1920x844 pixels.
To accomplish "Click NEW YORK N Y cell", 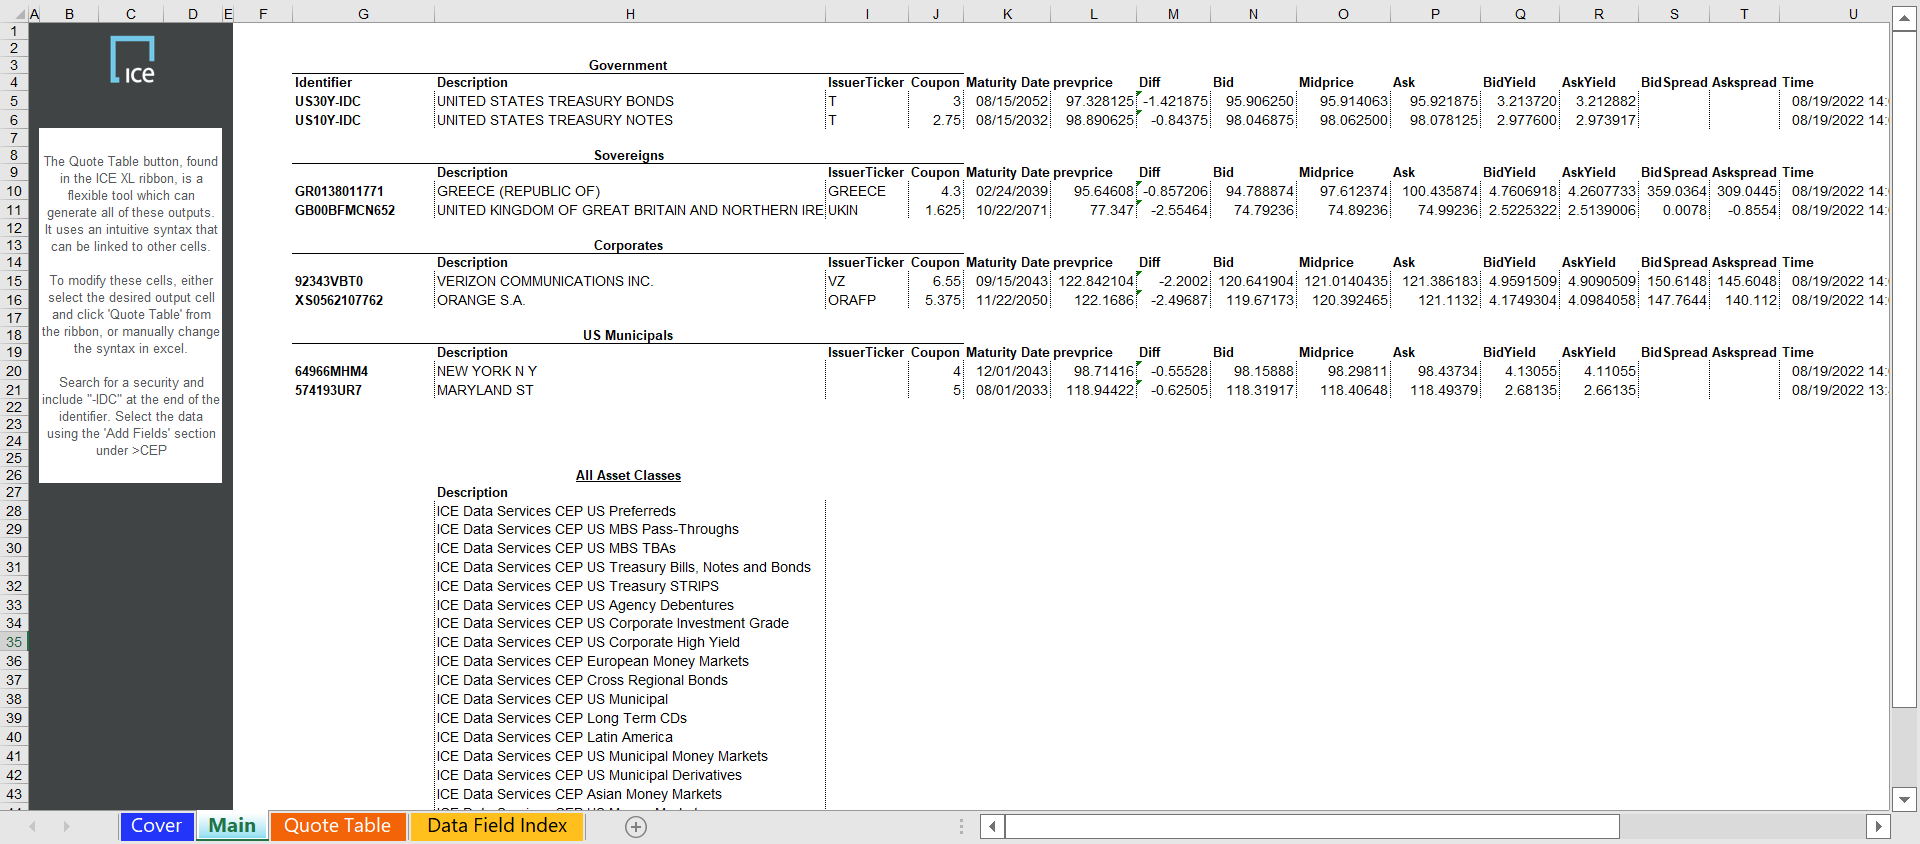I will [630, 371].
